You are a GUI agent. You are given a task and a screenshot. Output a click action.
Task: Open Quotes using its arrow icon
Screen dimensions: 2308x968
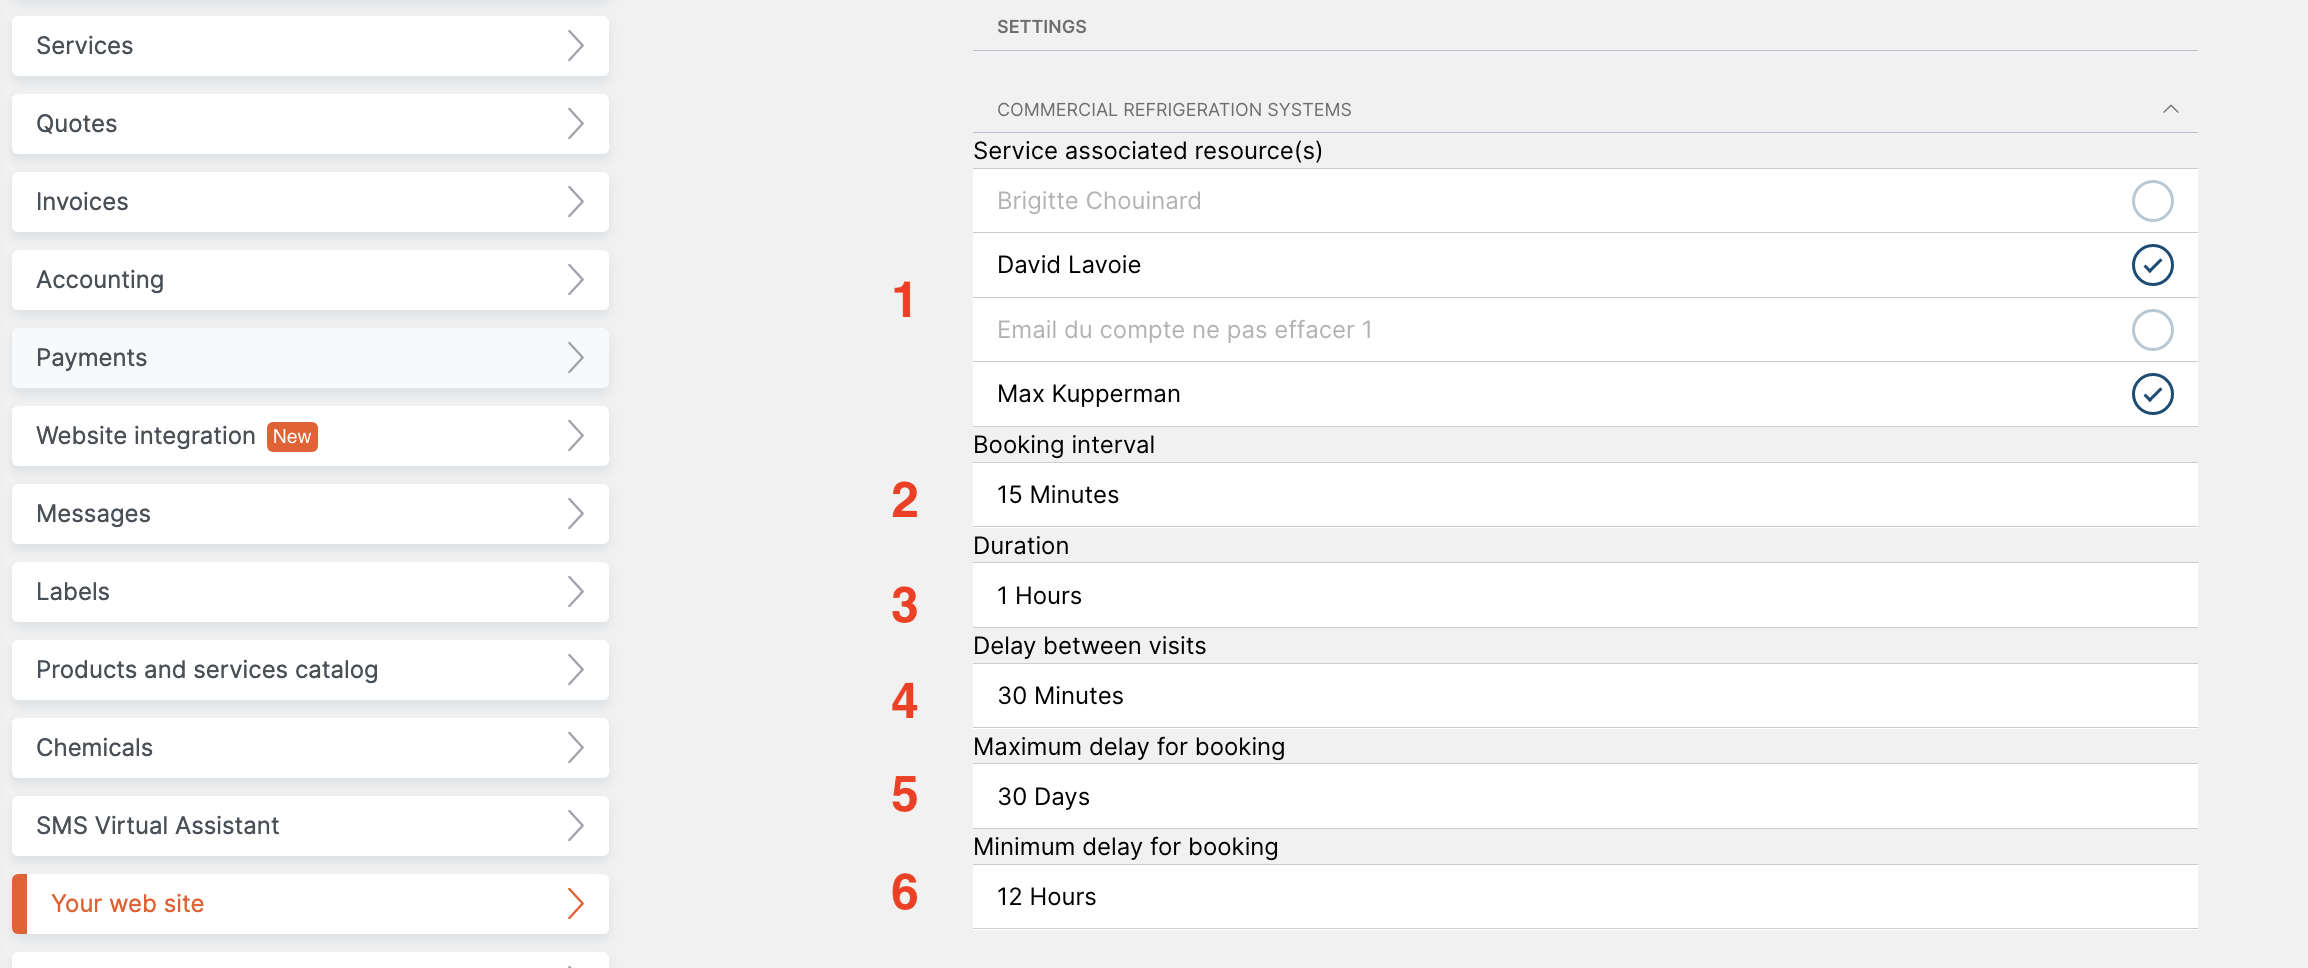[x=576, y=123]
